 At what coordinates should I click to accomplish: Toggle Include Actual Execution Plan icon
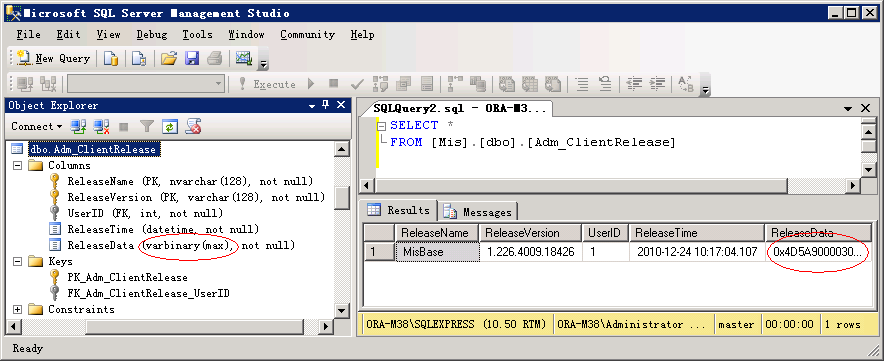click(455, 84)
